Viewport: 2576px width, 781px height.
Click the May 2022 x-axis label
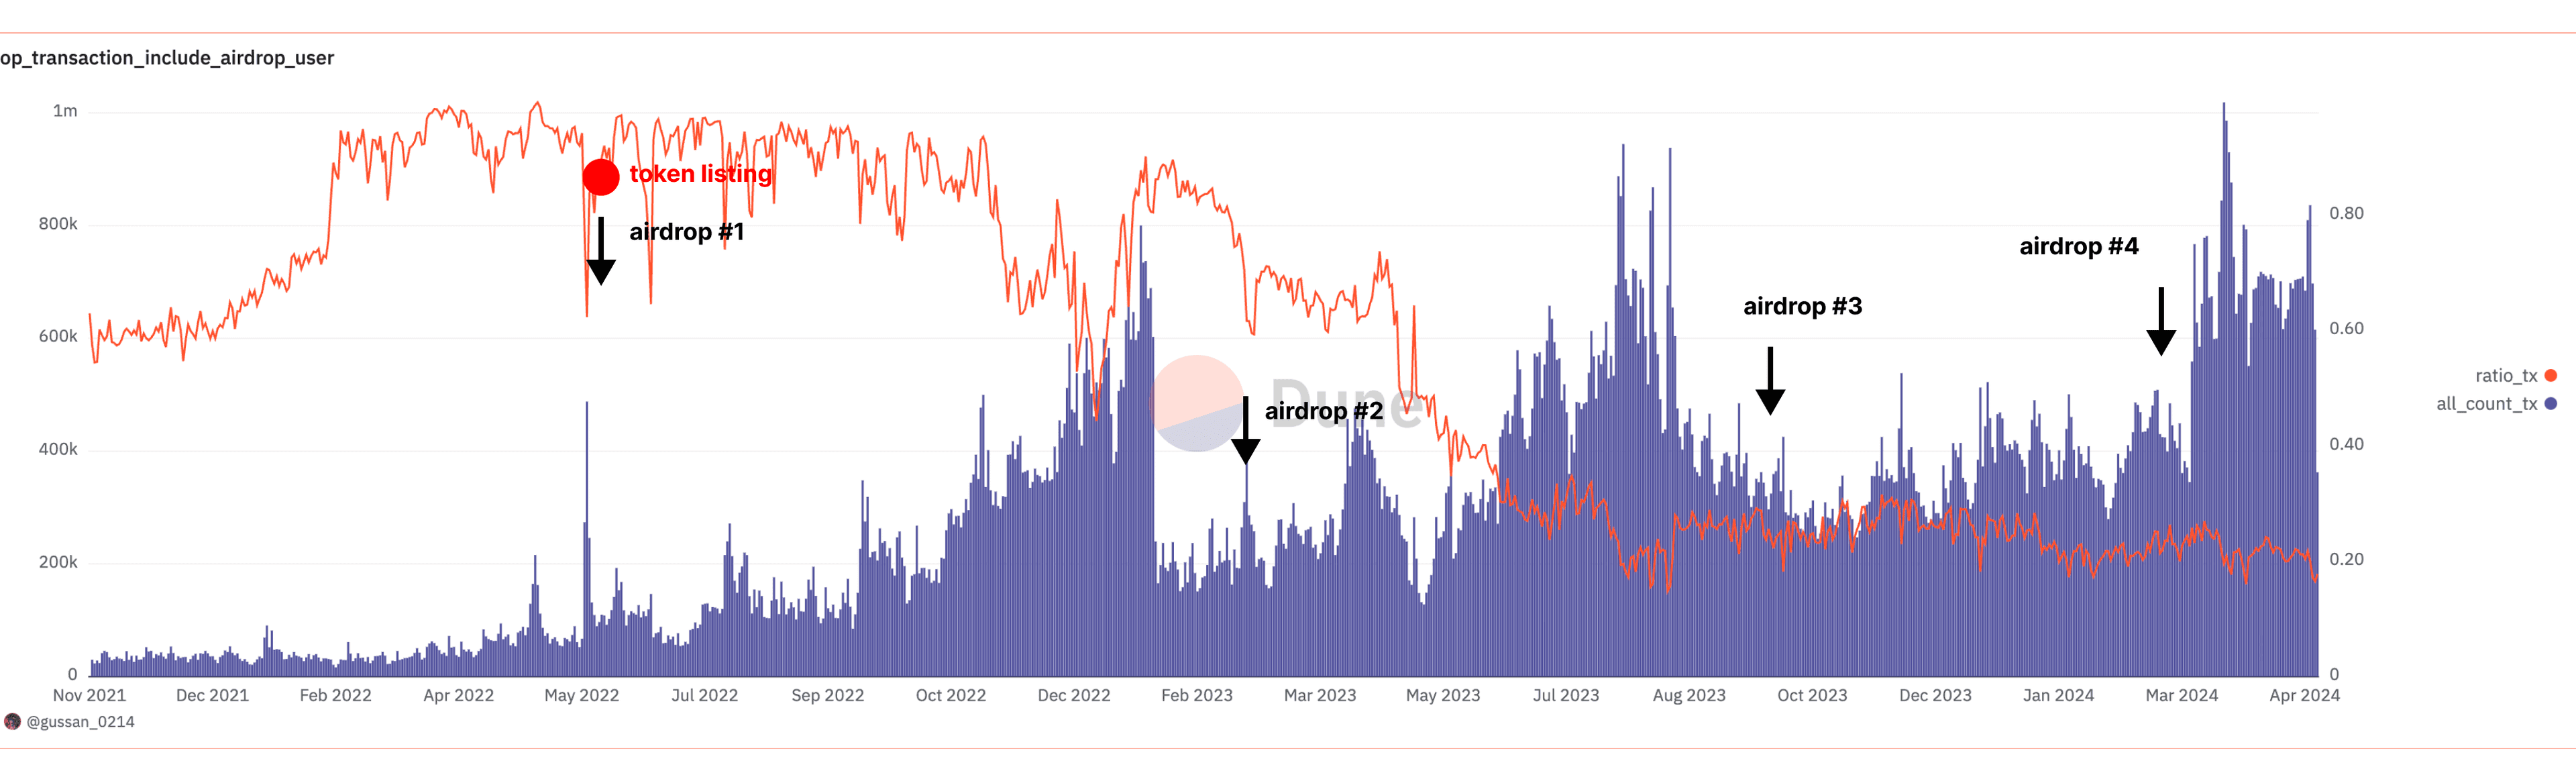click(x=581, y=696)
